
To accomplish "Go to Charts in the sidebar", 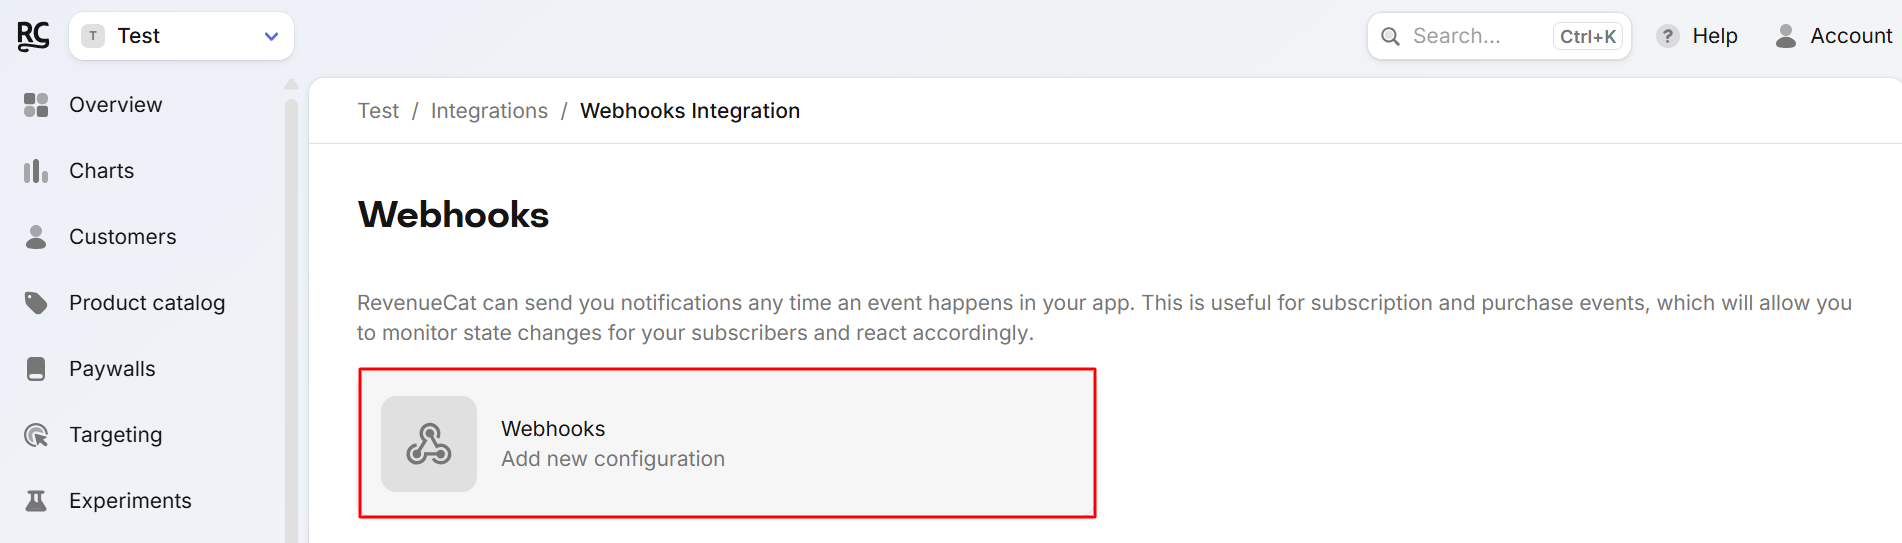I will pyautogui.click(x=101, y=171).
